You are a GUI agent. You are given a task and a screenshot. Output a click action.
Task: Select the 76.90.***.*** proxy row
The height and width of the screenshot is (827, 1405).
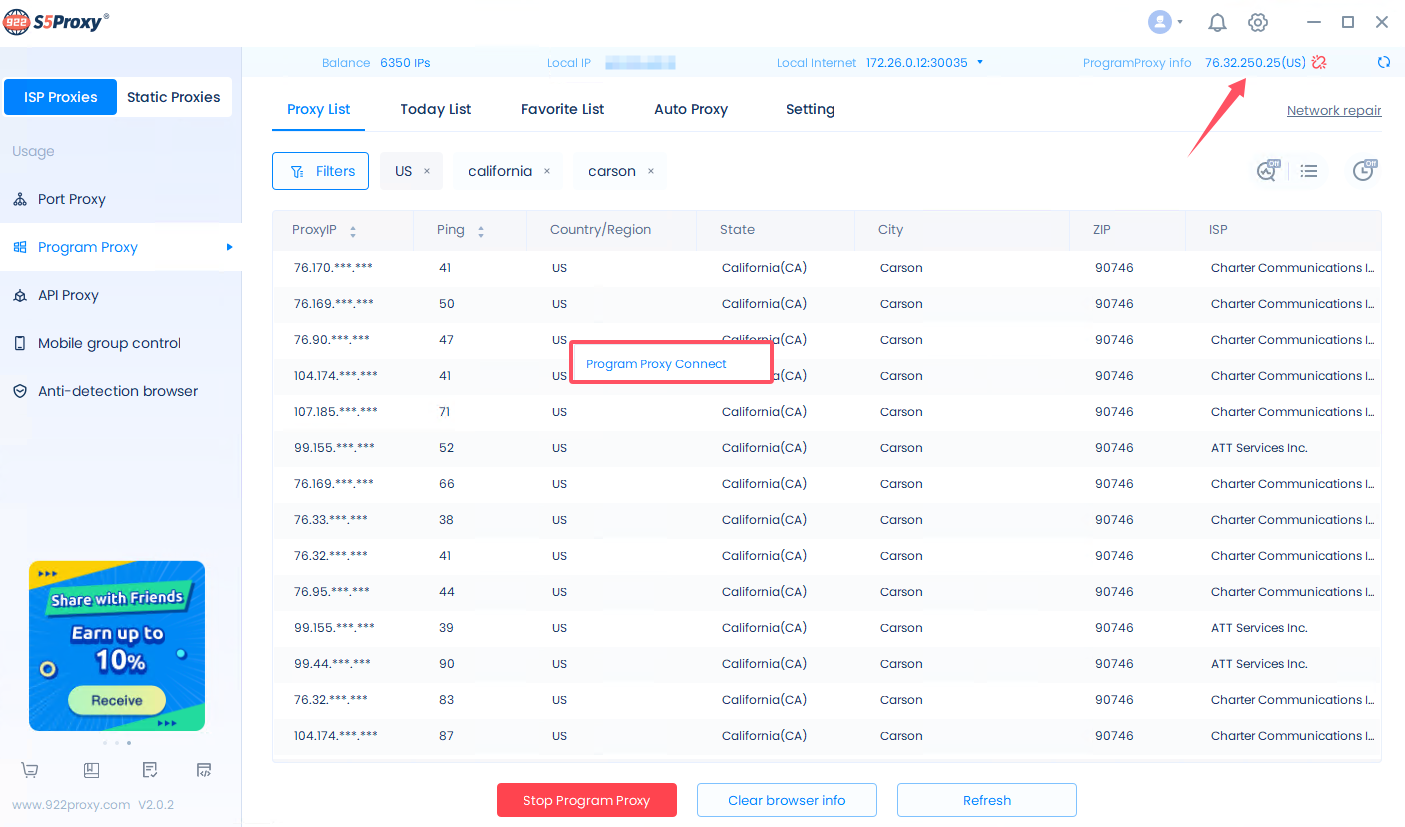[826, 340]
